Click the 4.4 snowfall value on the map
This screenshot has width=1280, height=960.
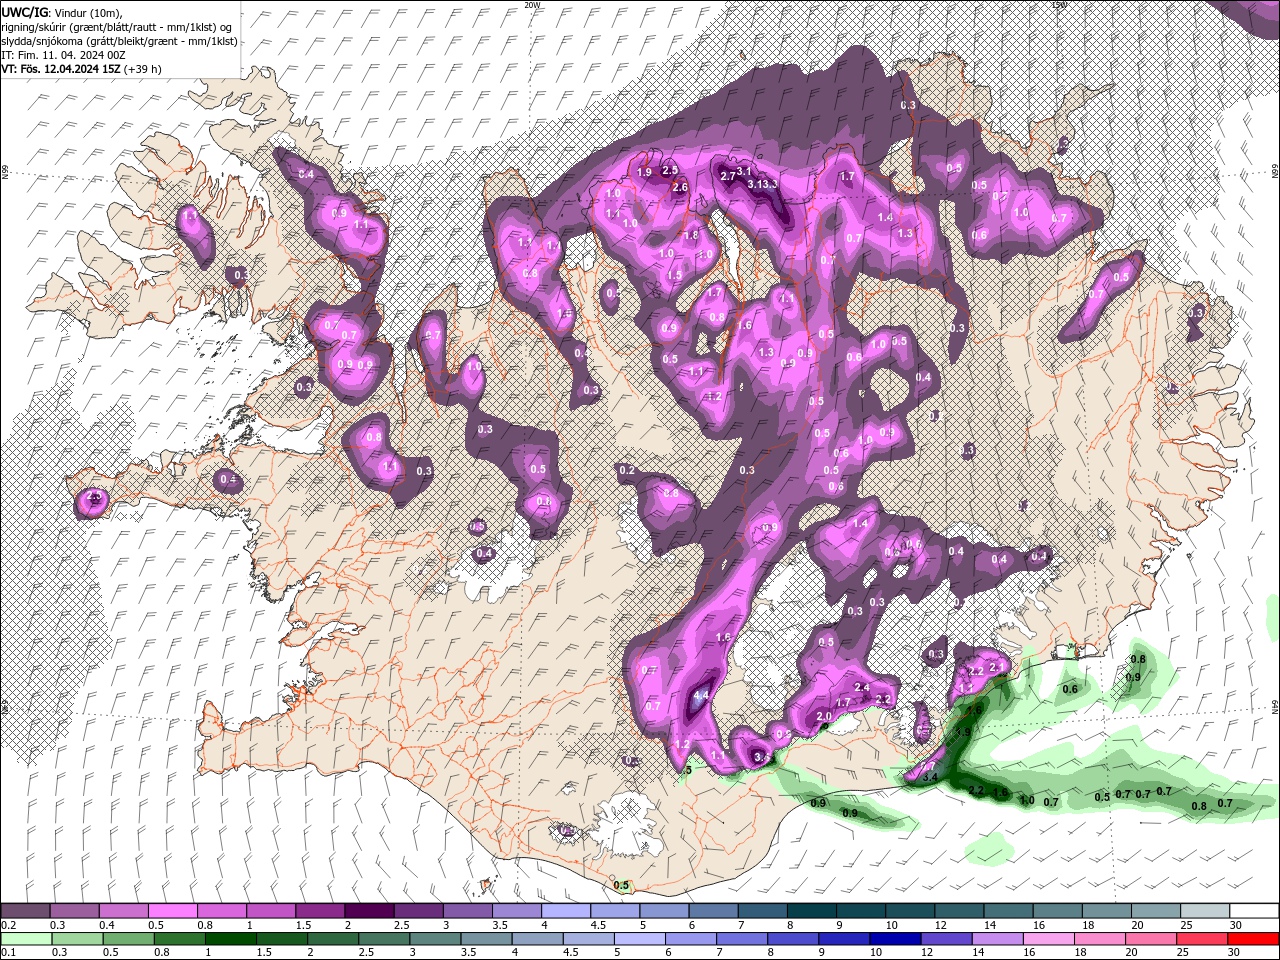pos(700,696)
